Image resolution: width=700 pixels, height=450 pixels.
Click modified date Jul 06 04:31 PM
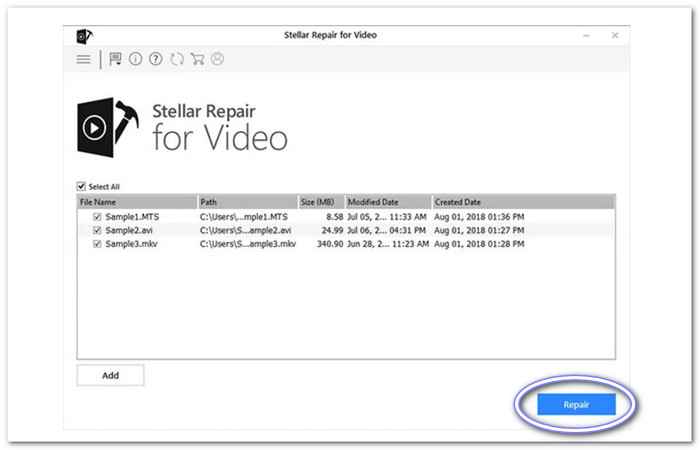(x=387, y=230)
